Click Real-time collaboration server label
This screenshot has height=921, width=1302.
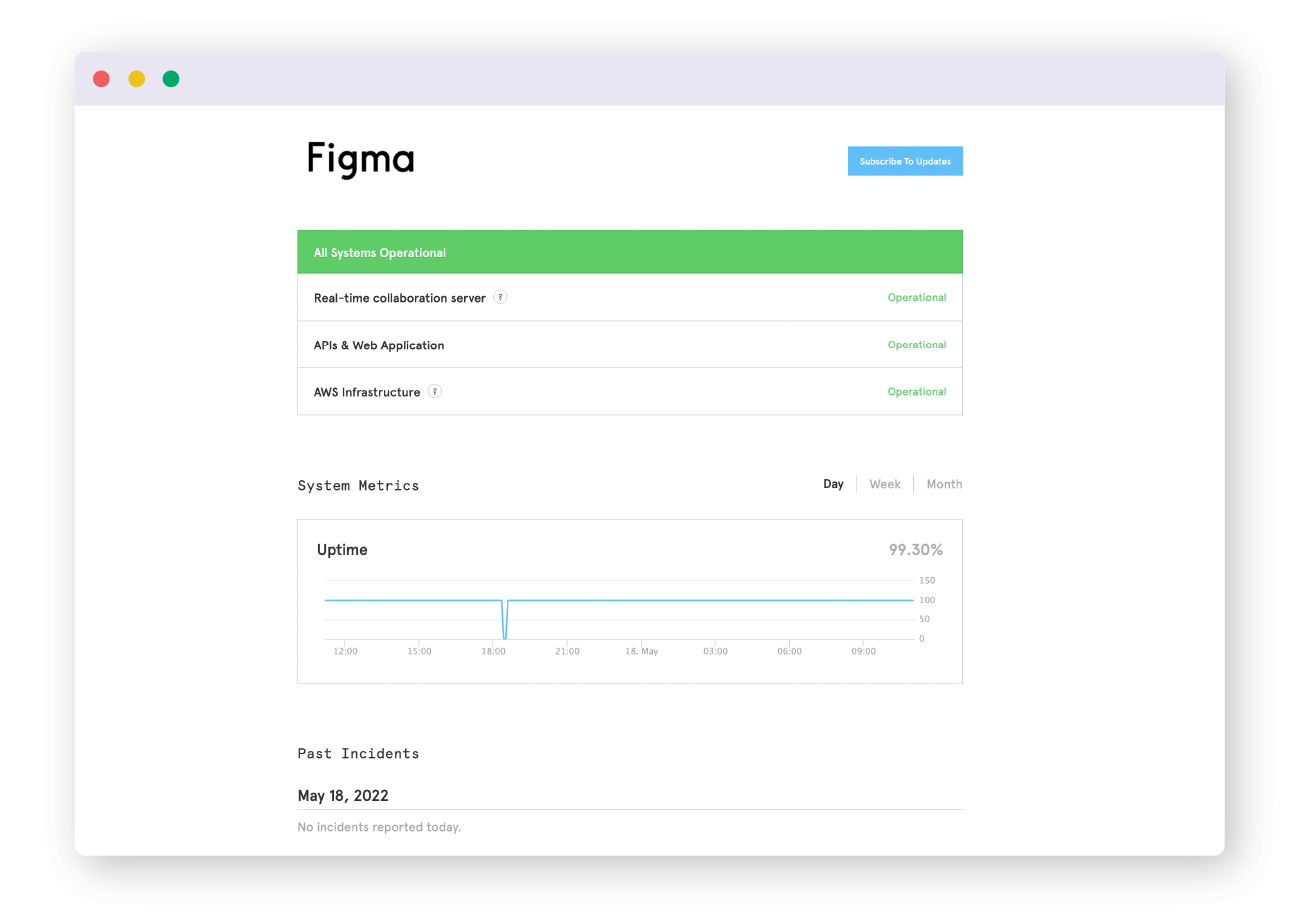[400, 298]
